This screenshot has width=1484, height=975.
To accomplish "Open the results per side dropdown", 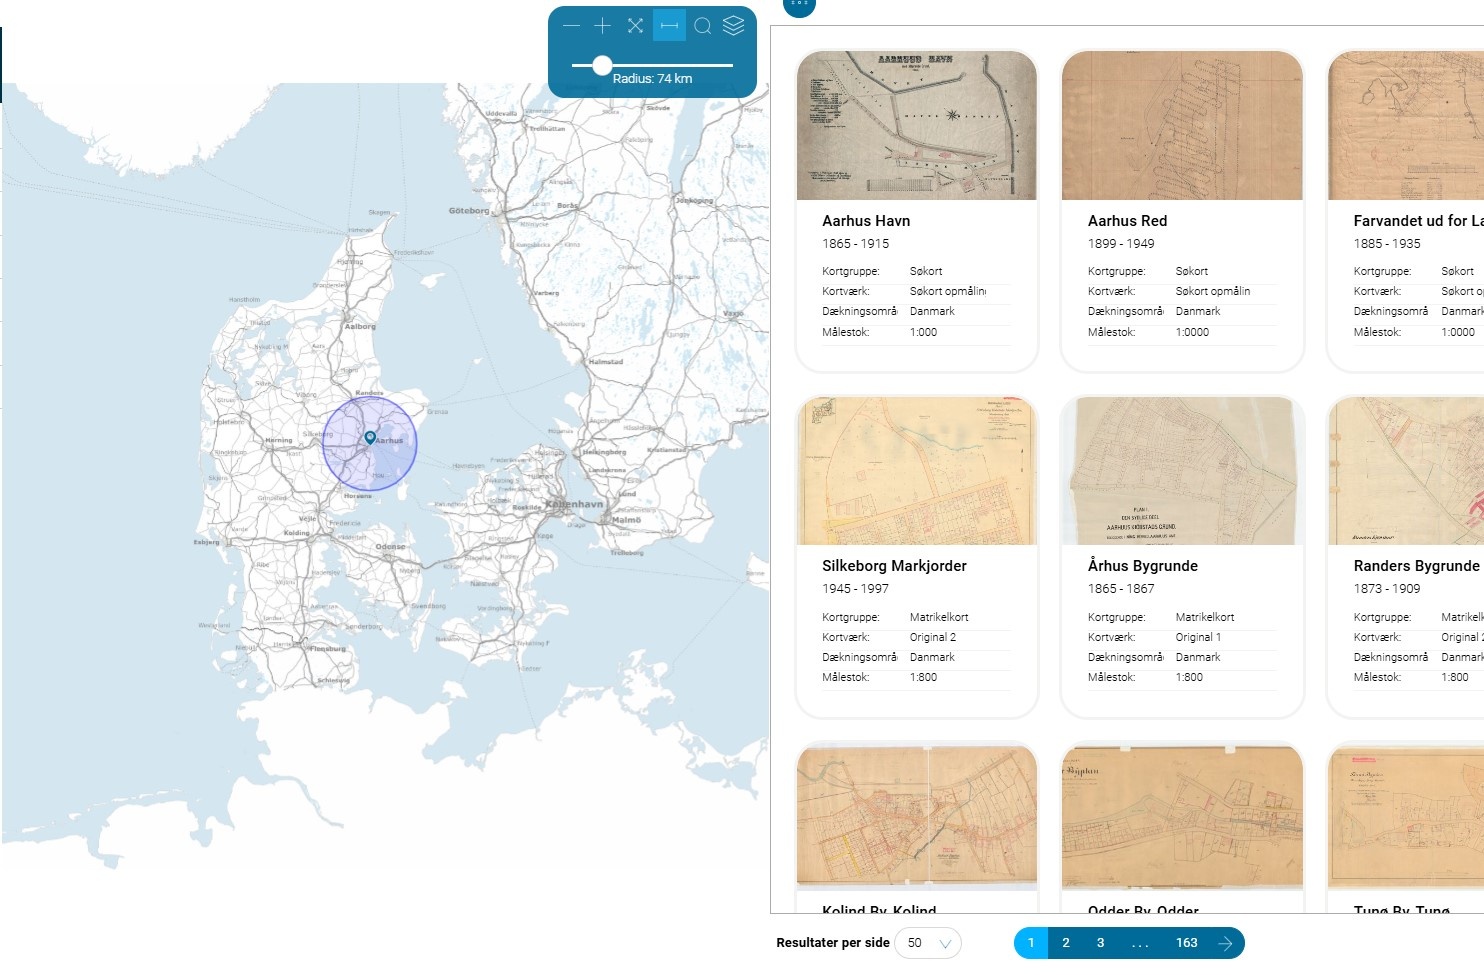I will pyautogui.click(x=928, y=943).
